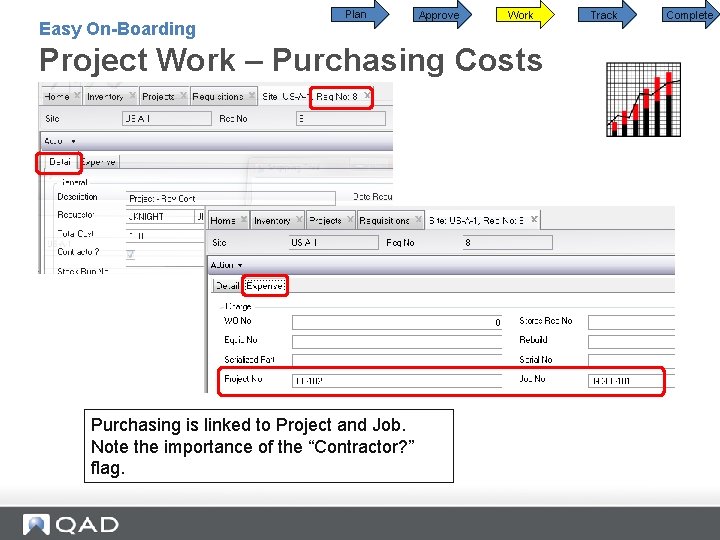Select Expense tab in back window

click(x=99, y=162)
